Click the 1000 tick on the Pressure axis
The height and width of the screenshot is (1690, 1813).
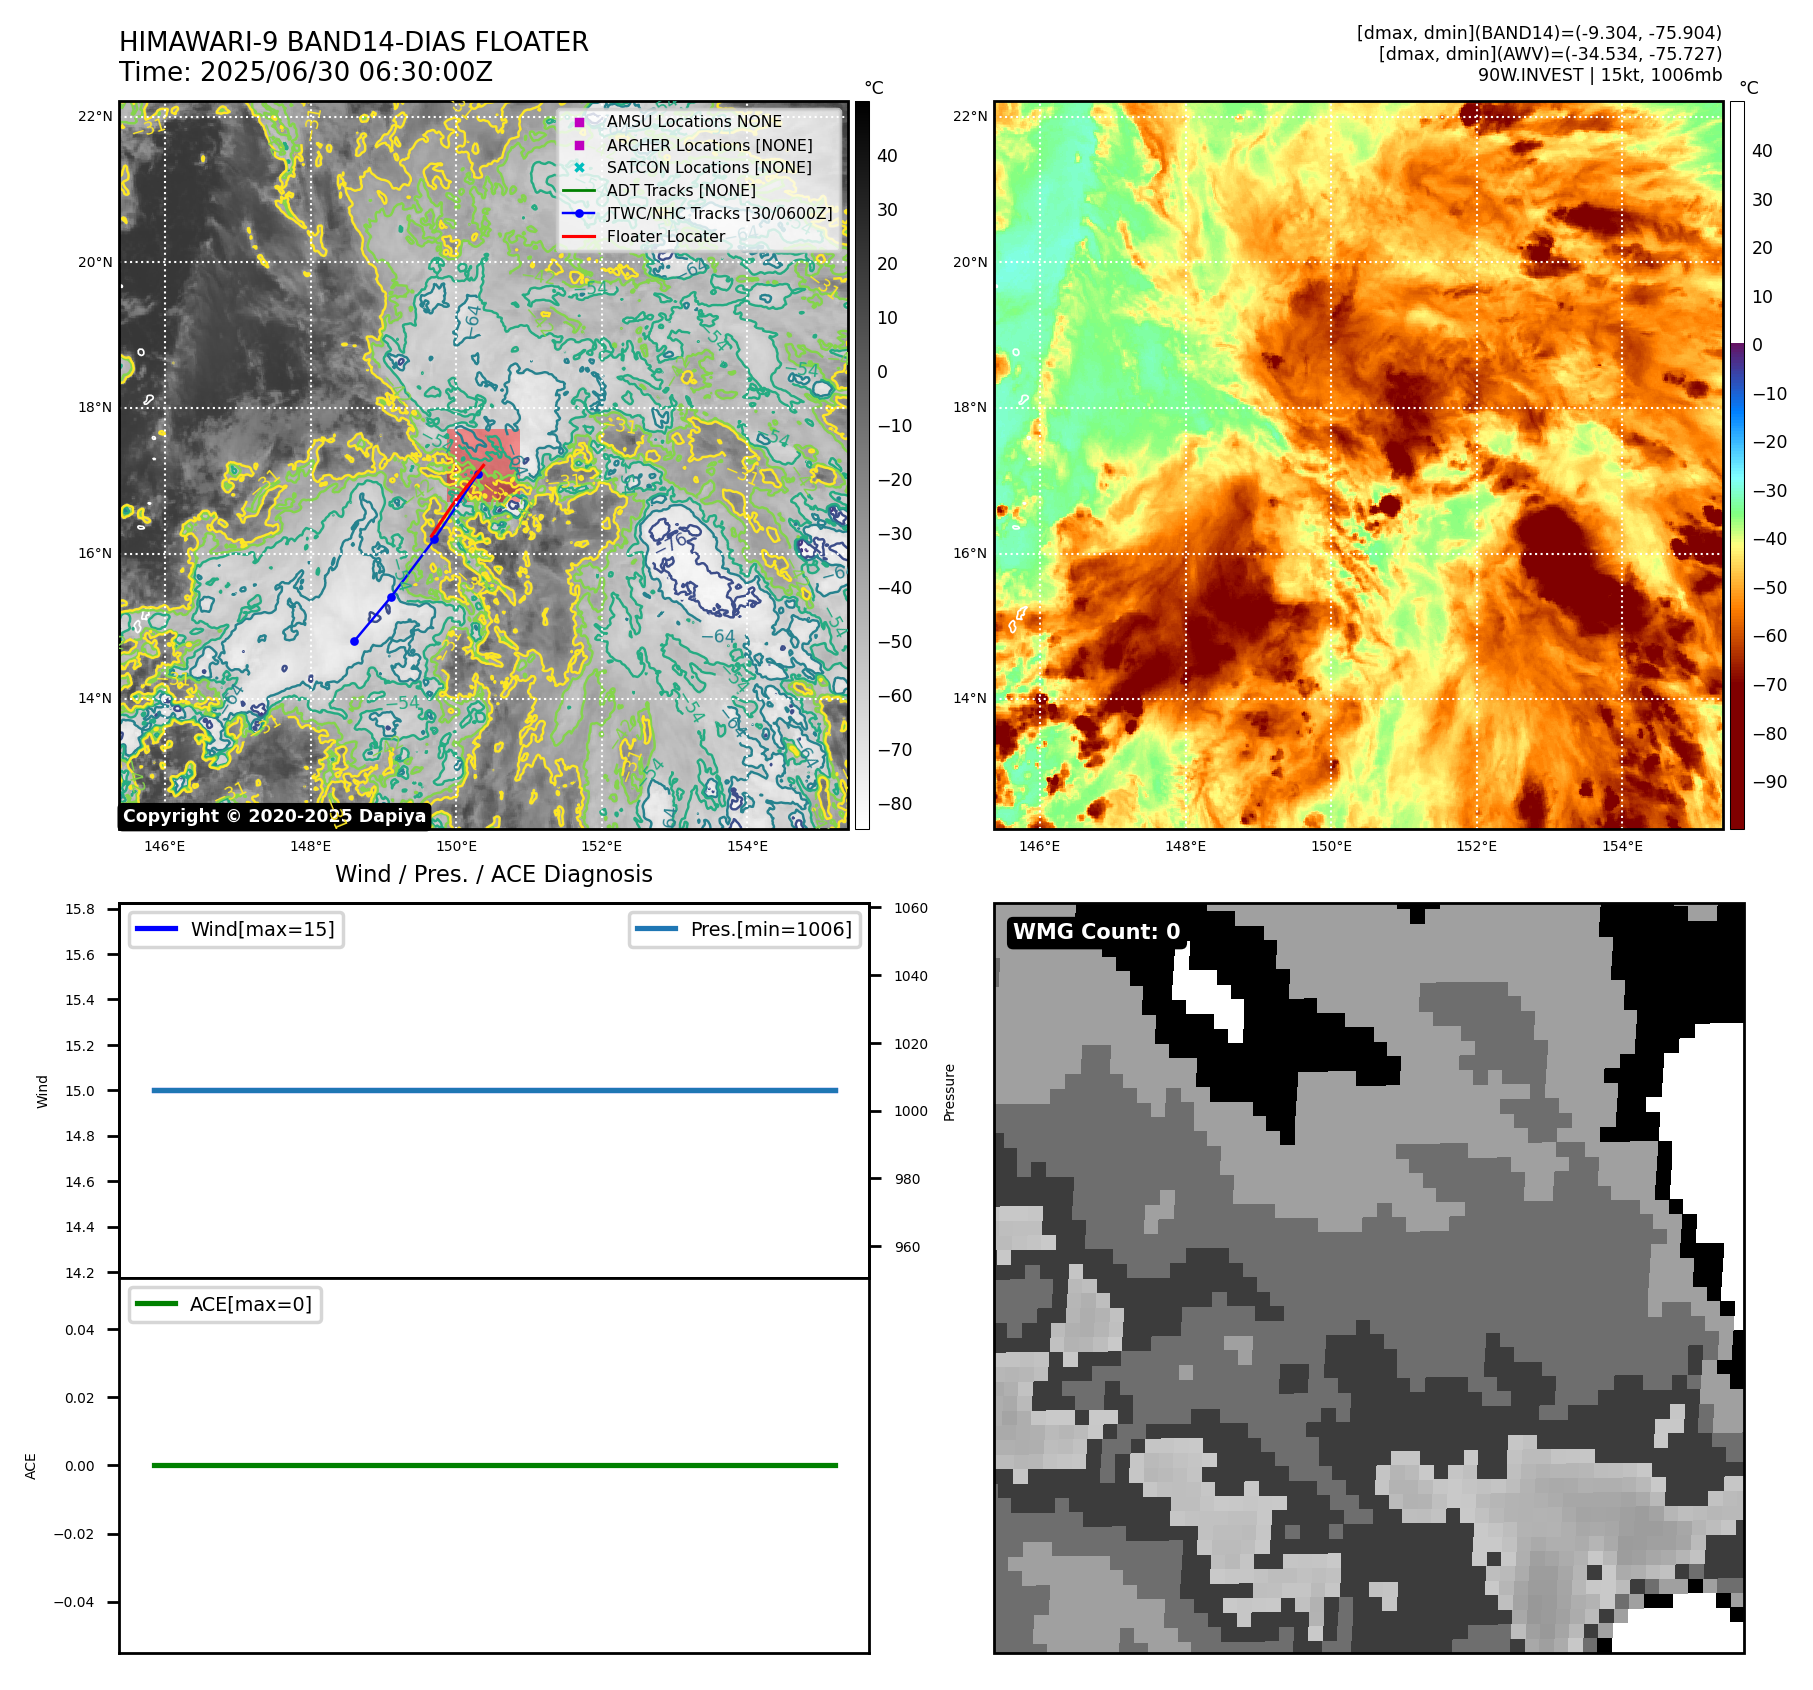911,1111
